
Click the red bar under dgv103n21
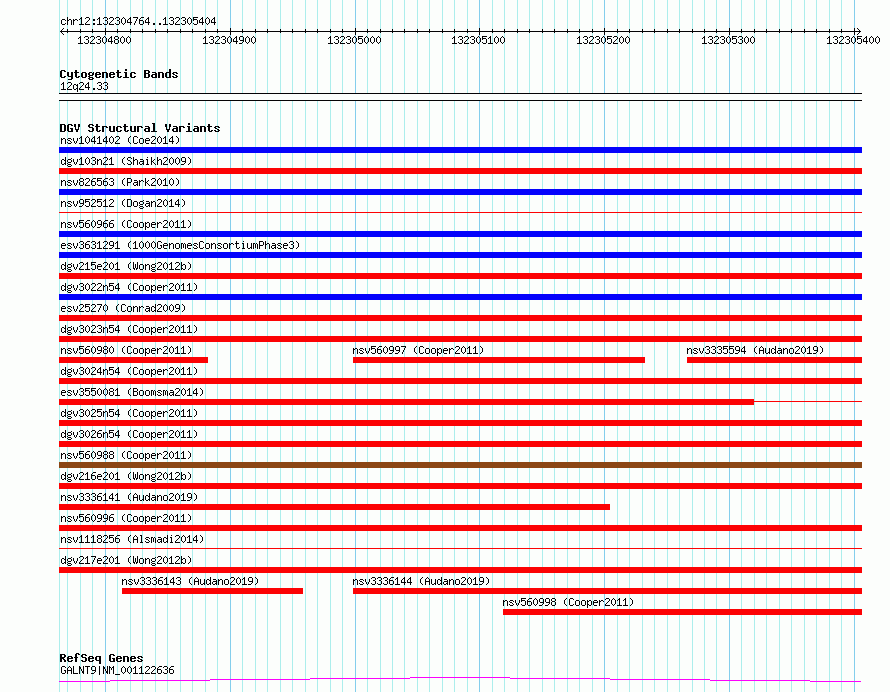click(460, 171)
